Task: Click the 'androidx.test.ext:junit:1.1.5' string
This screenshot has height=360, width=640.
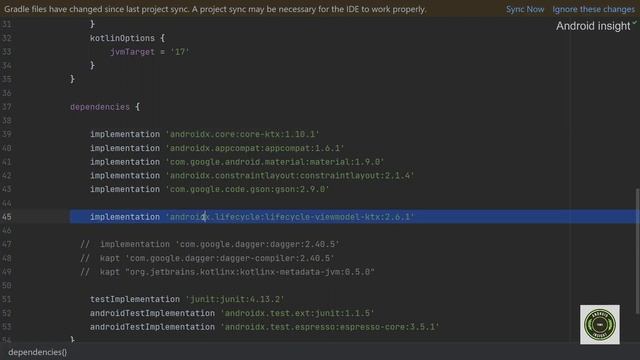Action: pos(297,313)
